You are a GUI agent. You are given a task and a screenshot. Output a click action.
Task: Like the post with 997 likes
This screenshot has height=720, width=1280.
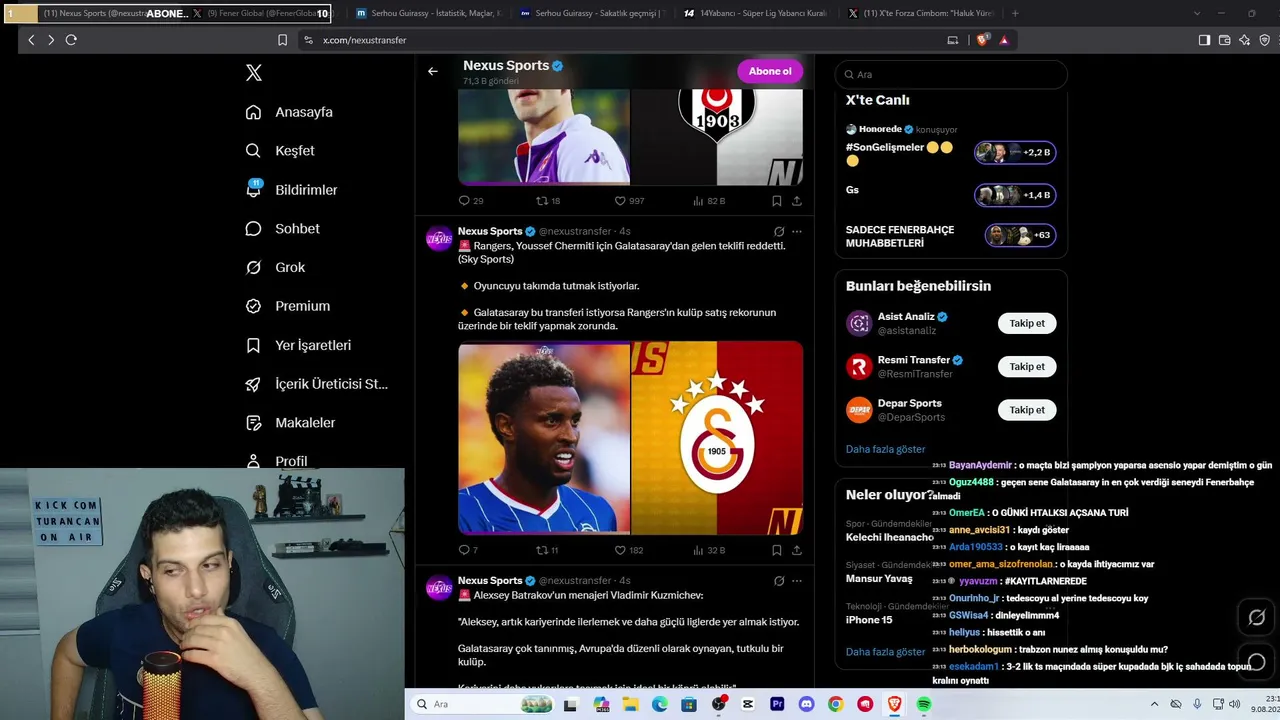pos(629,201)
